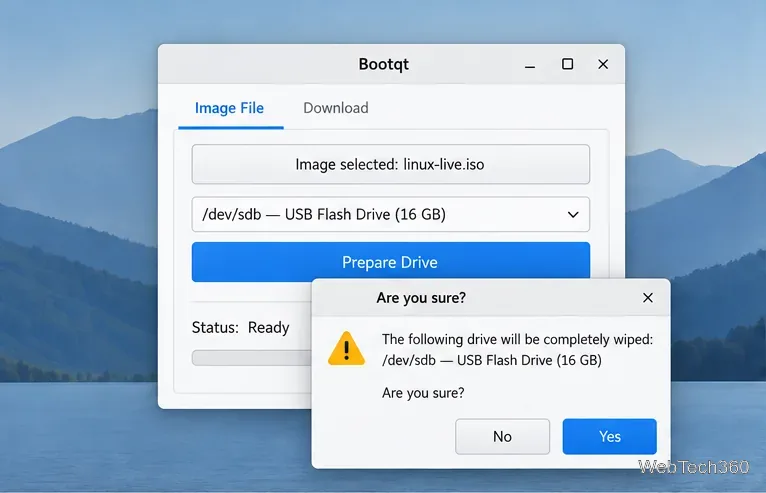
Task: Click the yellow warning triangle icon
Action: 346,349
